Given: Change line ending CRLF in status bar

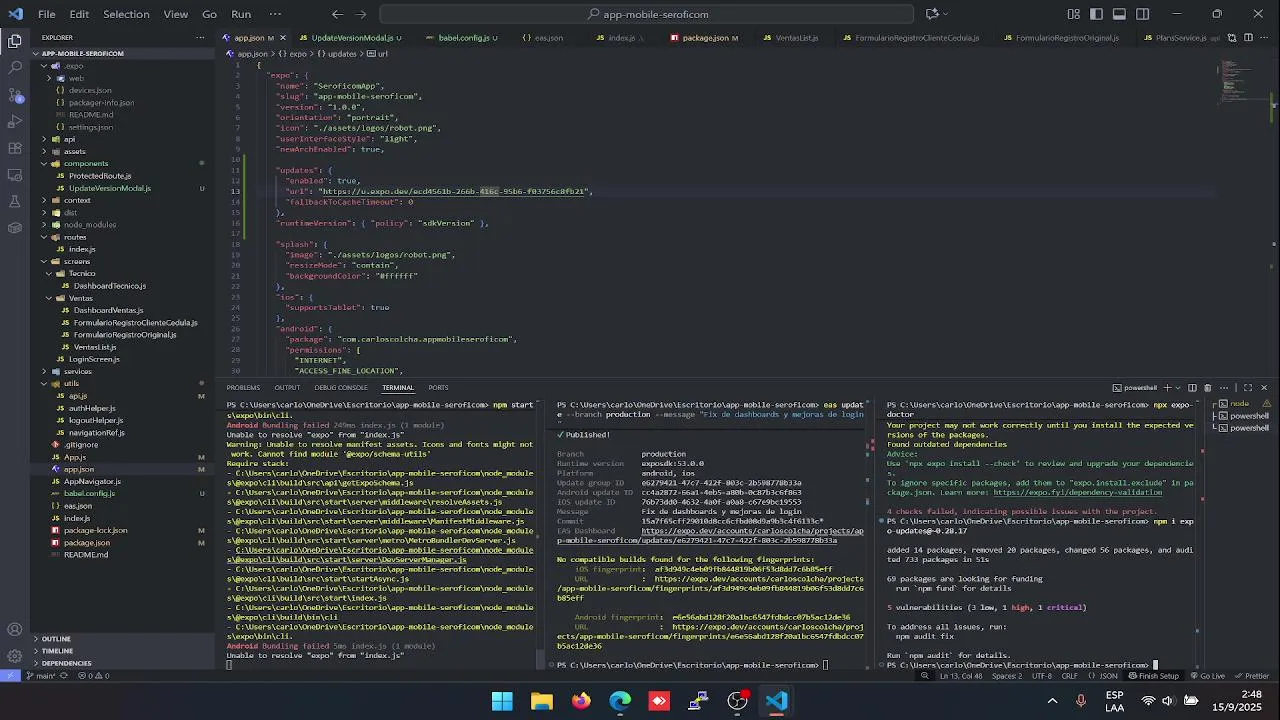Looking at the screenshot, I should click(x=1069, y=676).
